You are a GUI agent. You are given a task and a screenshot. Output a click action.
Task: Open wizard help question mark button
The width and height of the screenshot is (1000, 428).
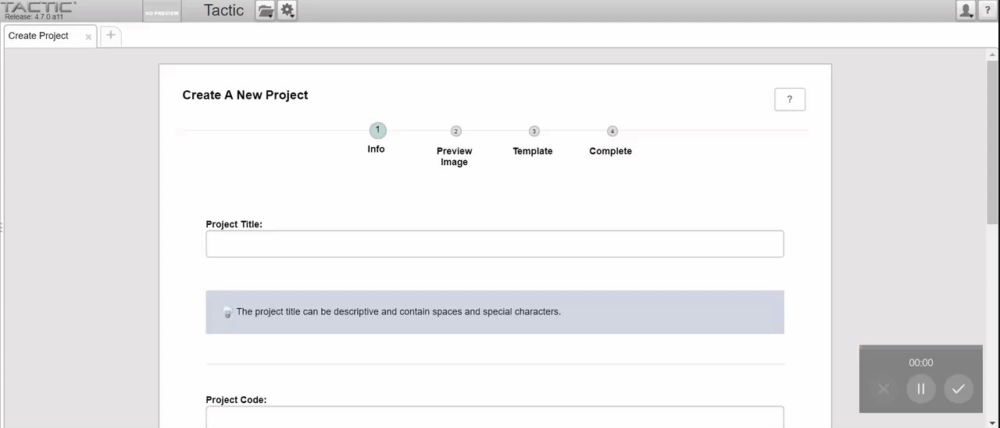click(790, 100)
